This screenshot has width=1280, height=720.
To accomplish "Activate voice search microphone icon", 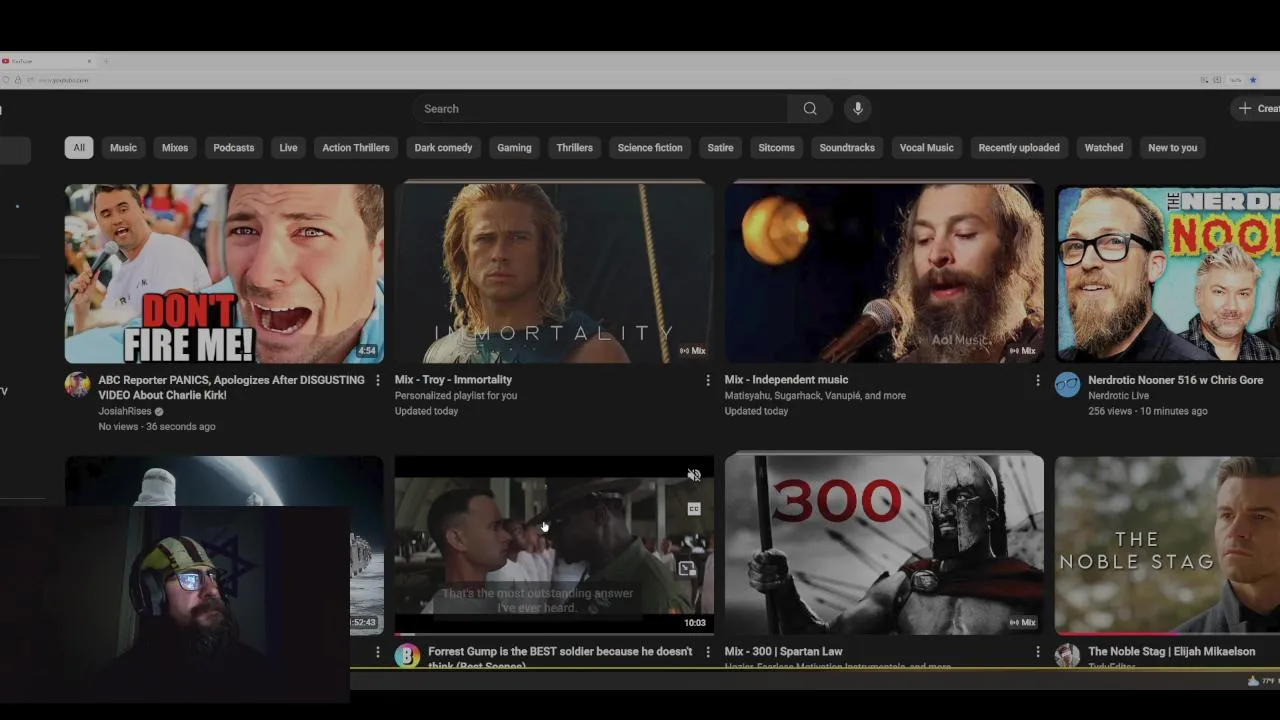I will click(x=857, y=109).
